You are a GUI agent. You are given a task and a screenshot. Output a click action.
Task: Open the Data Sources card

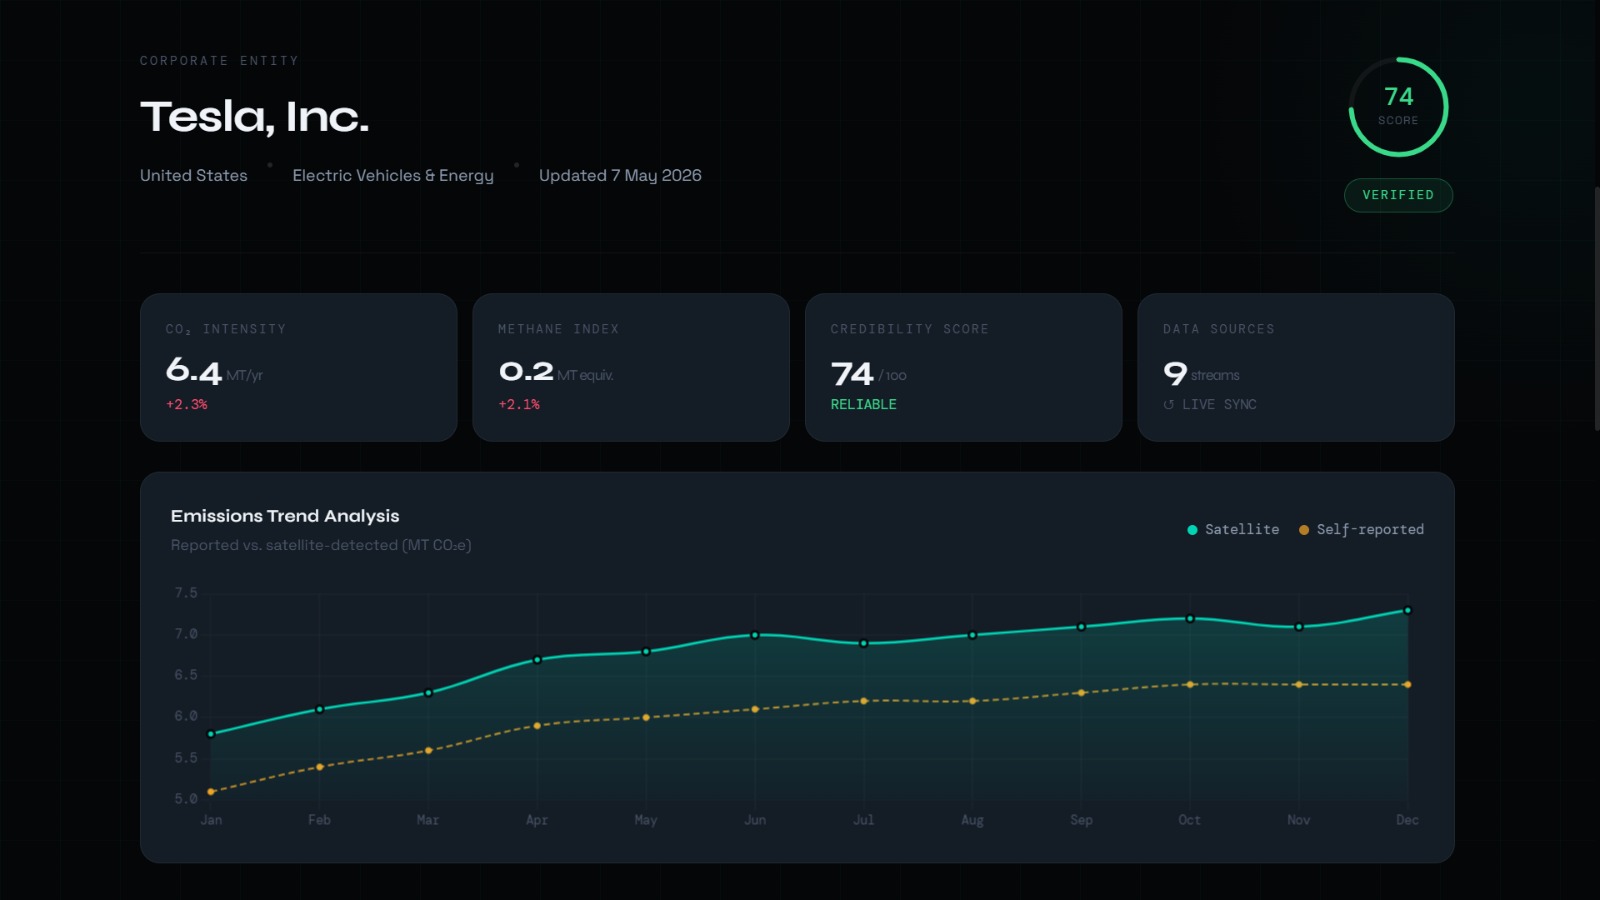(x=1296, y=367)
